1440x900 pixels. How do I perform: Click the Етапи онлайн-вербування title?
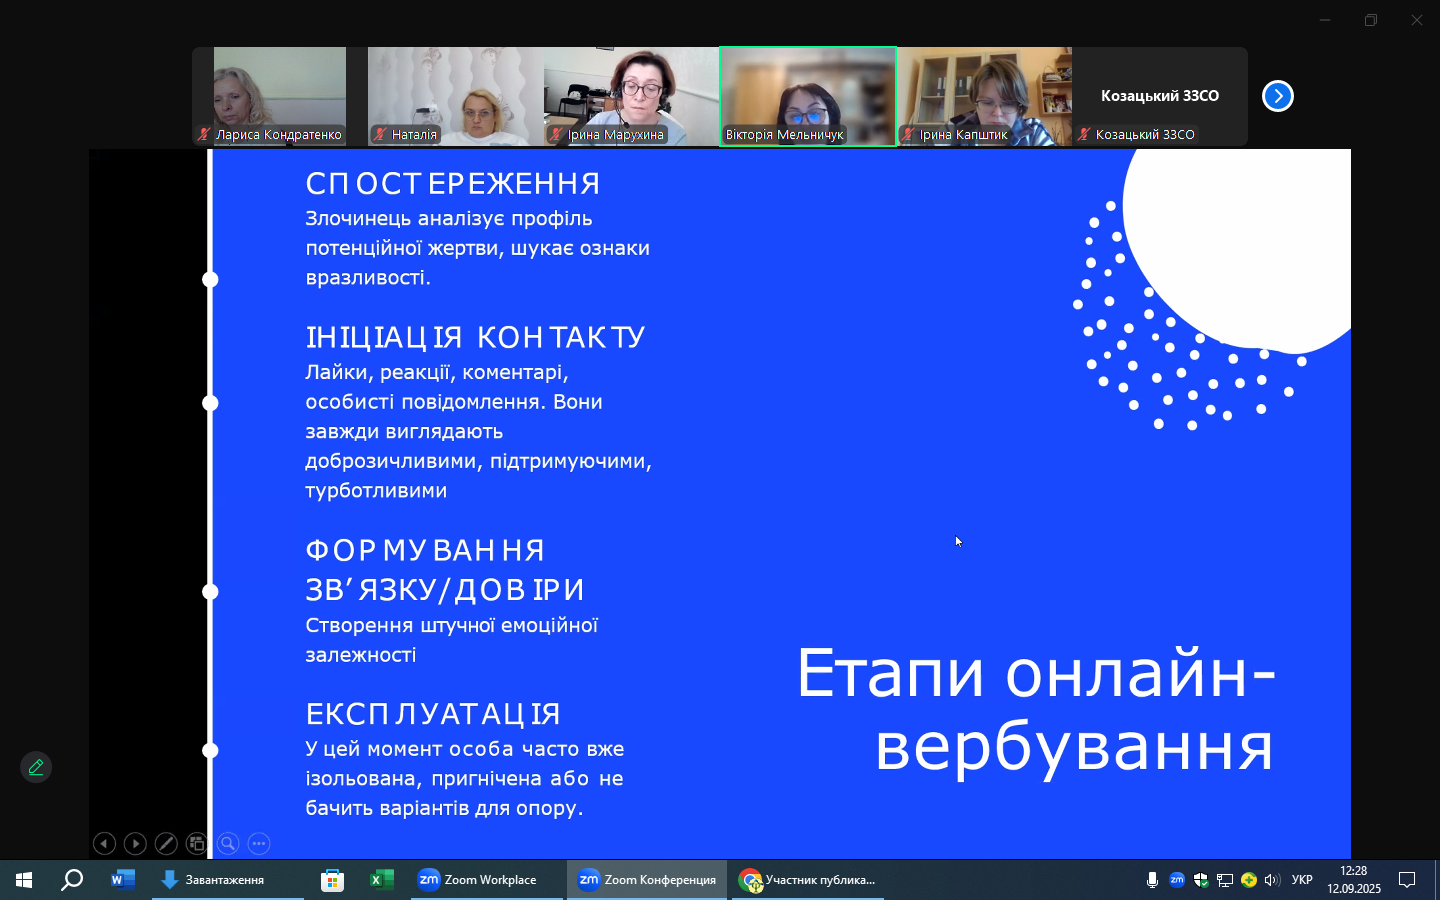point(1036,710)
